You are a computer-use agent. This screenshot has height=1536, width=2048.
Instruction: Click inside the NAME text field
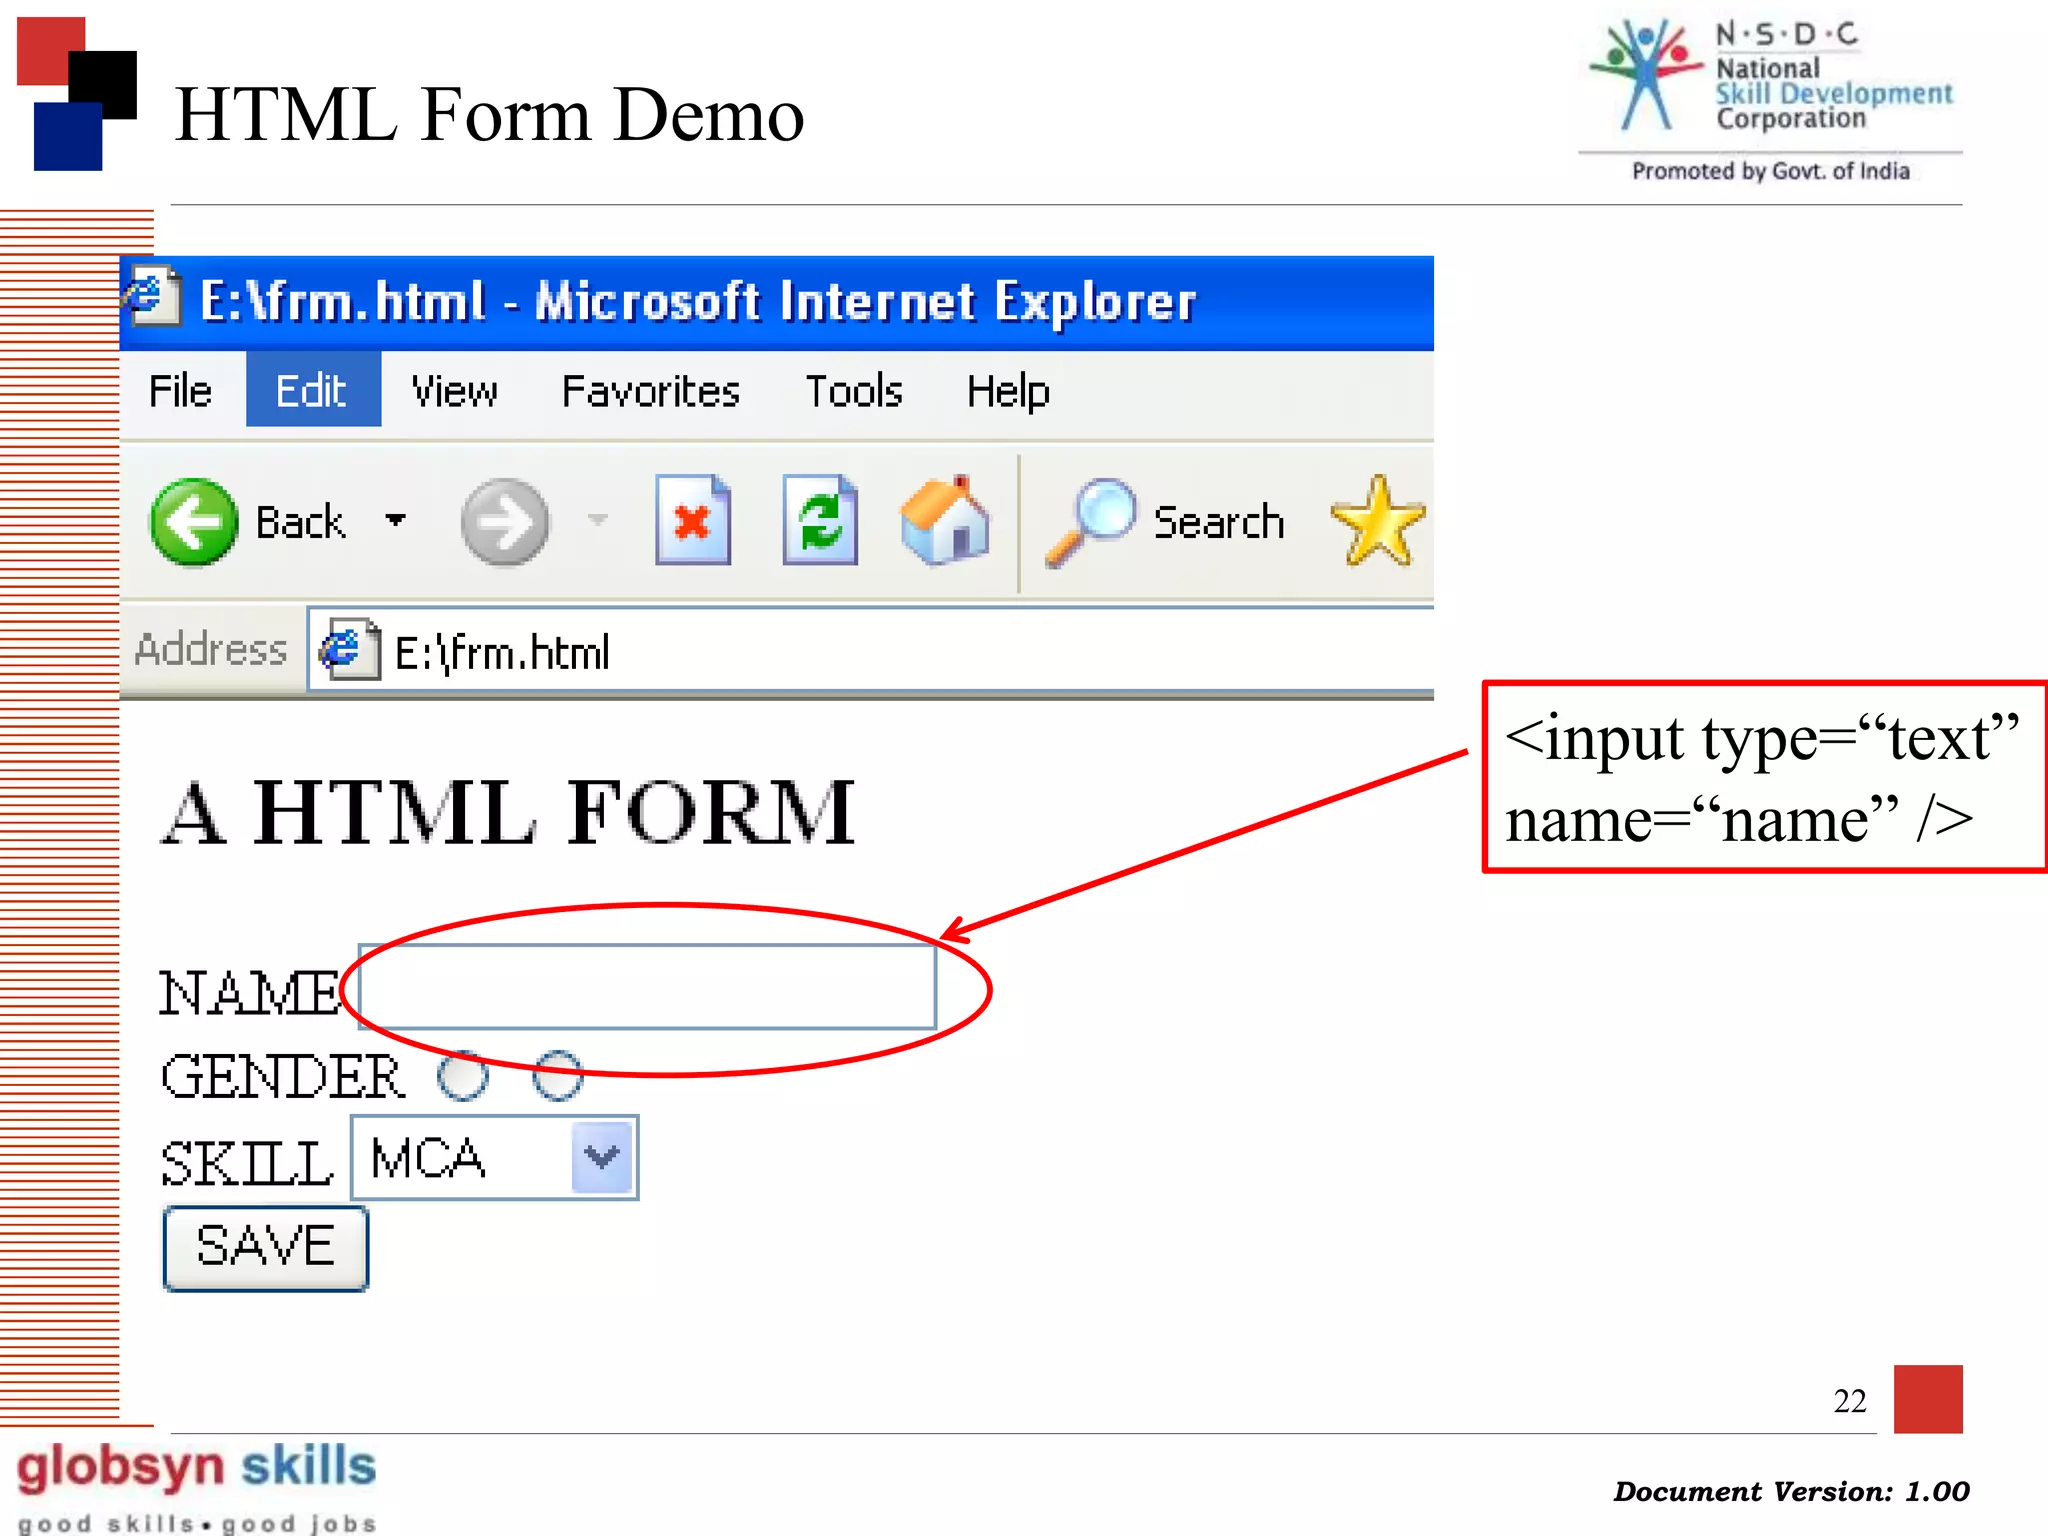tap(647, 987)
